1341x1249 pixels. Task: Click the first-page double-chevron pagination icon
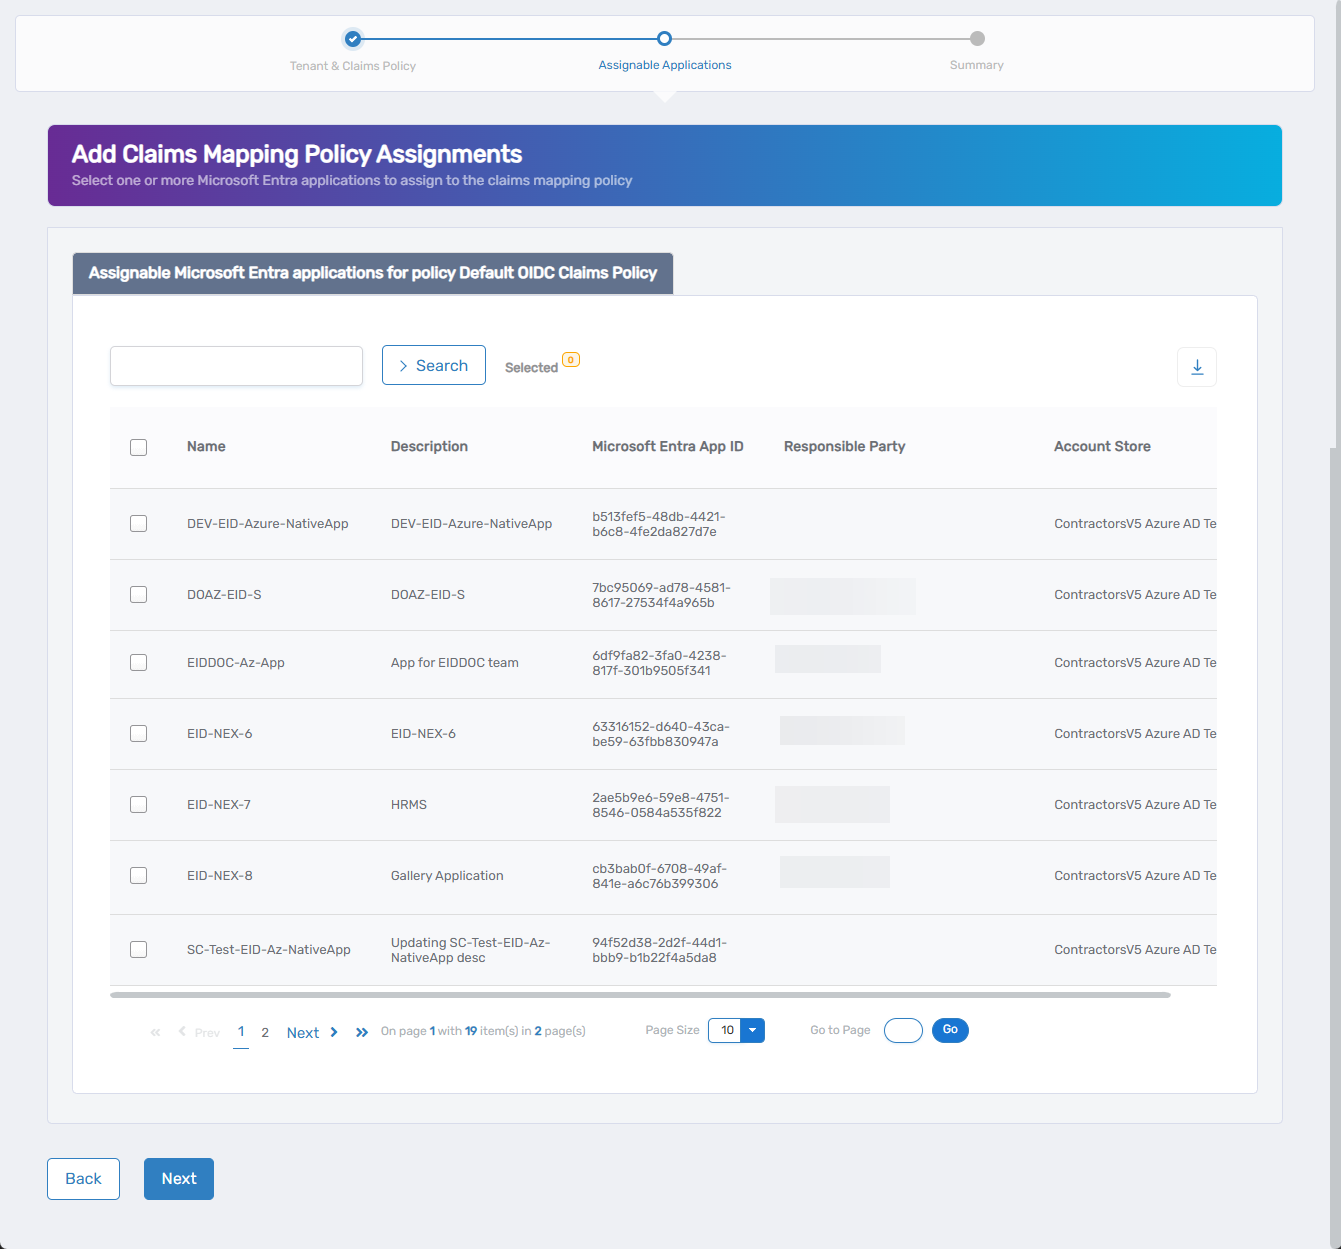click(155, 1031)
